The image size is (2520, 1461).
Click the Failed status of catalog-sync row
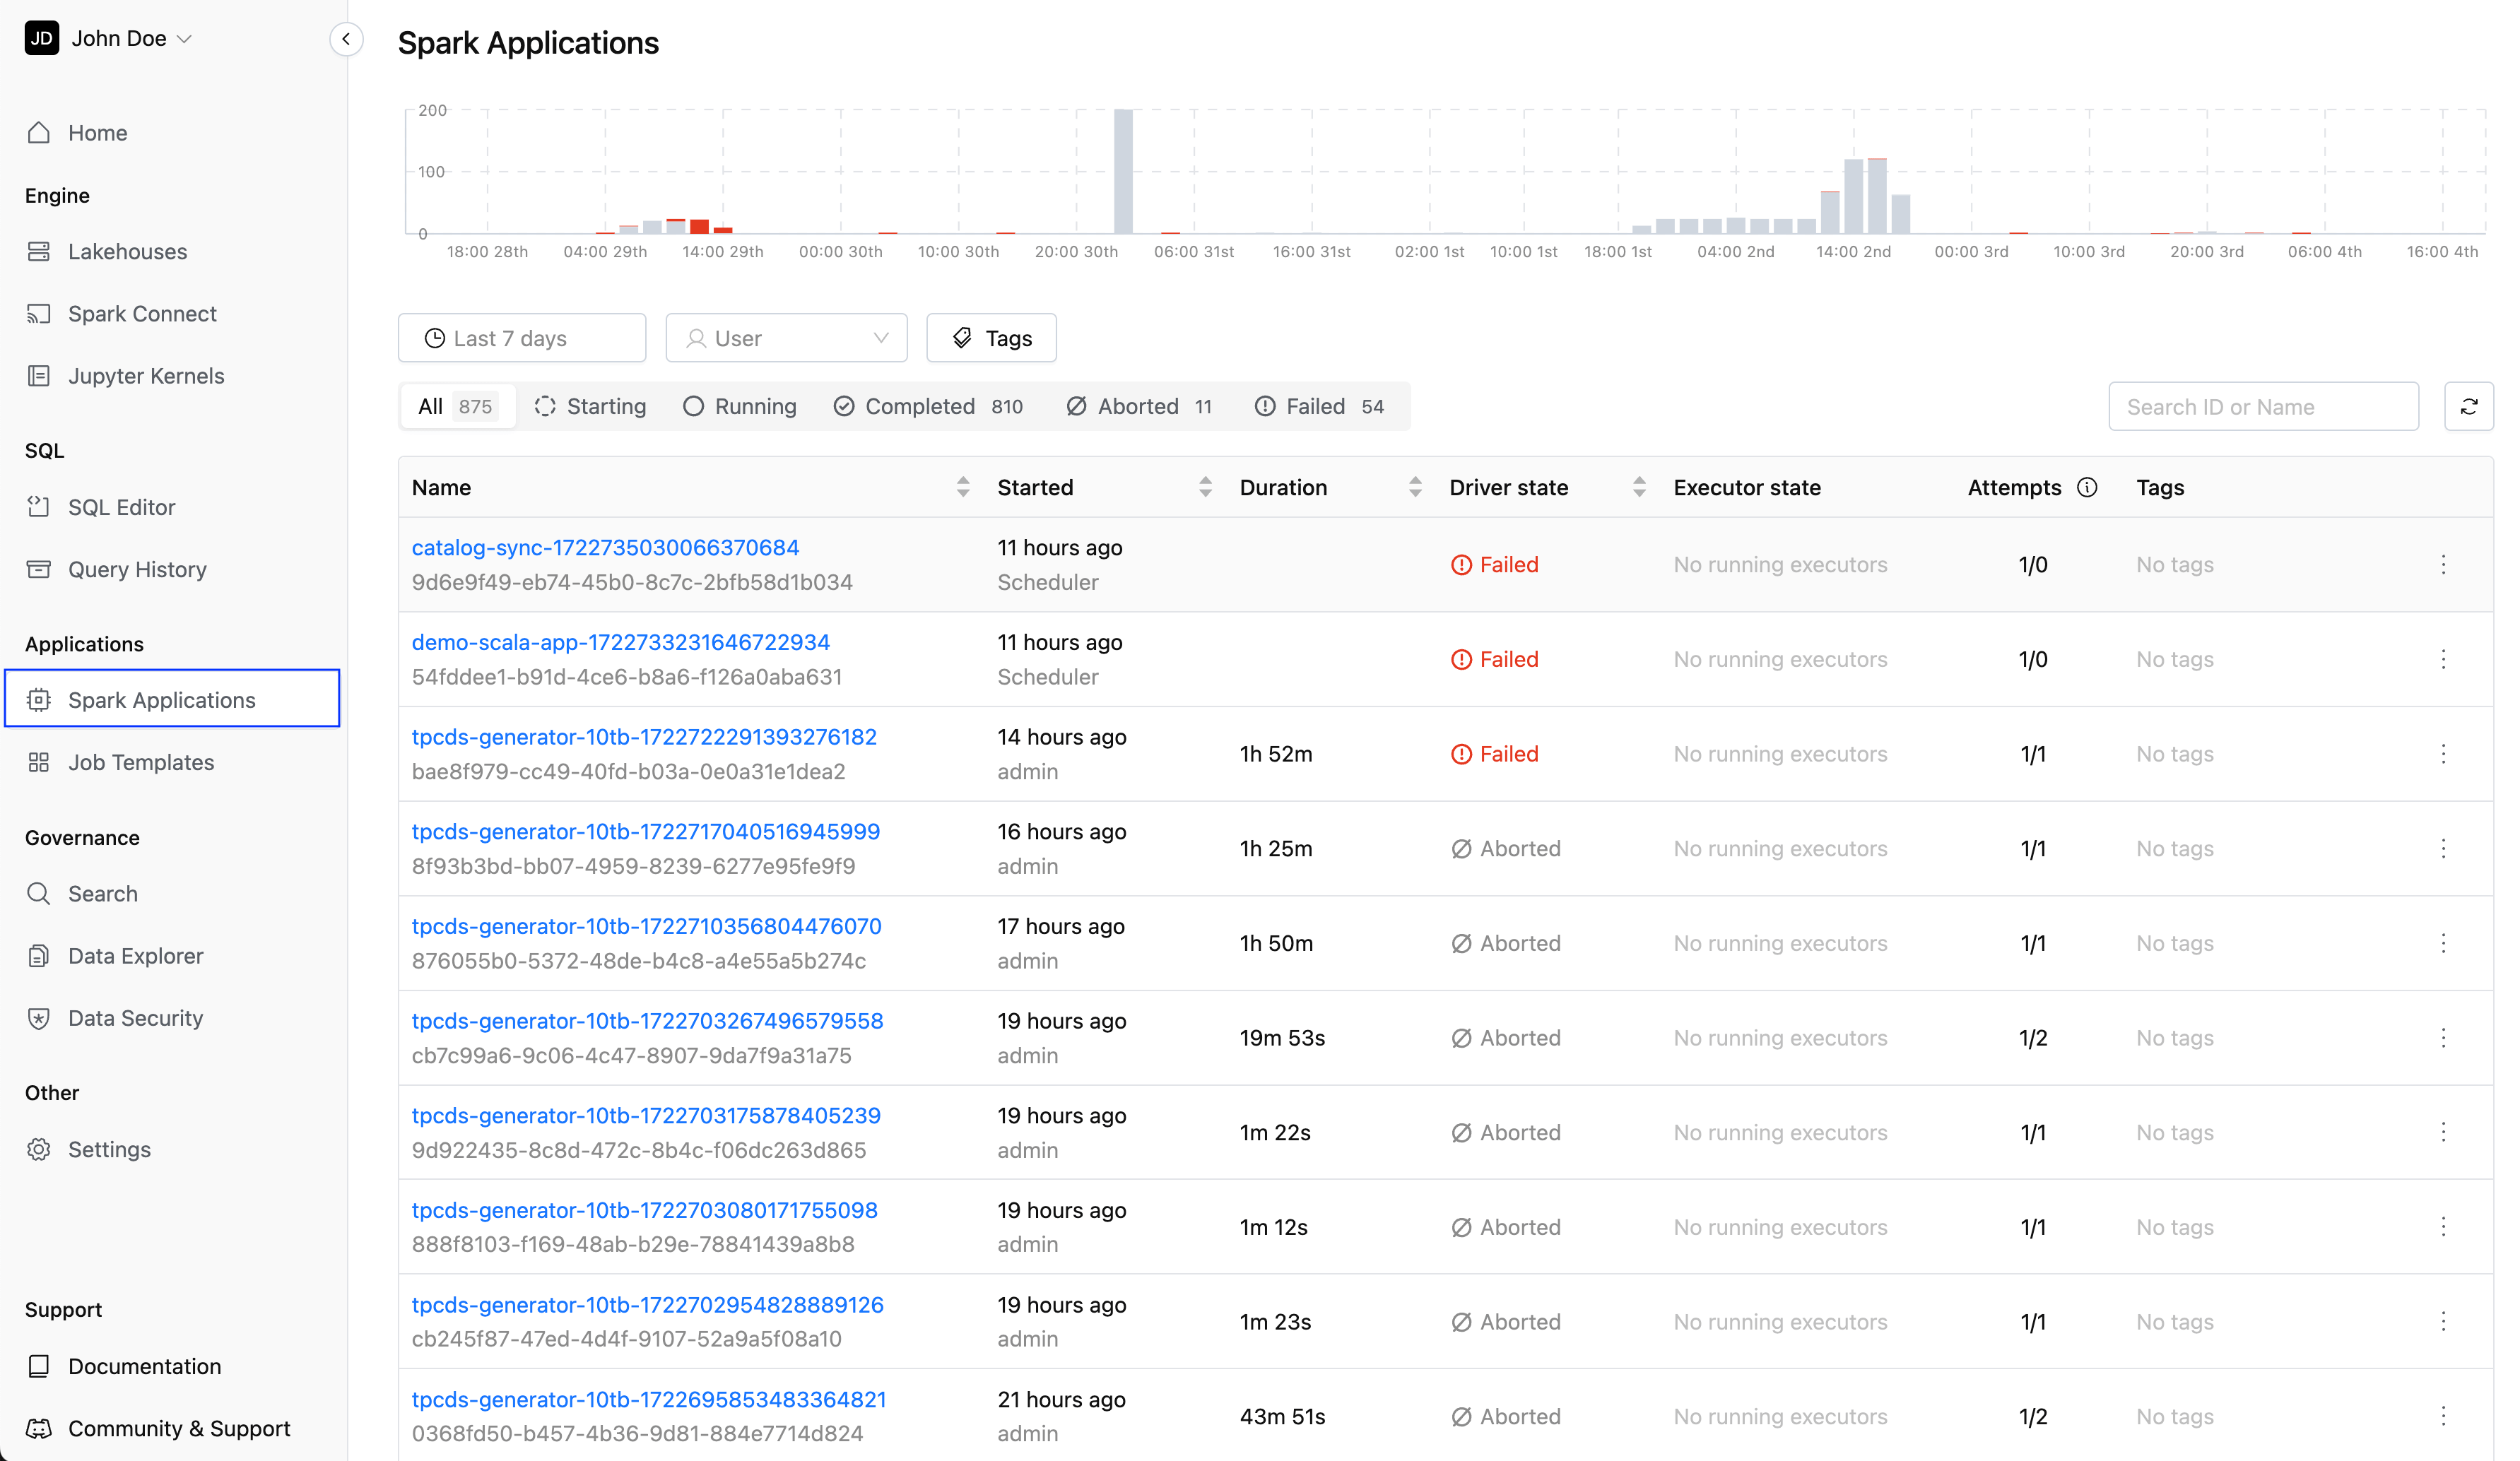point(1494,565)
